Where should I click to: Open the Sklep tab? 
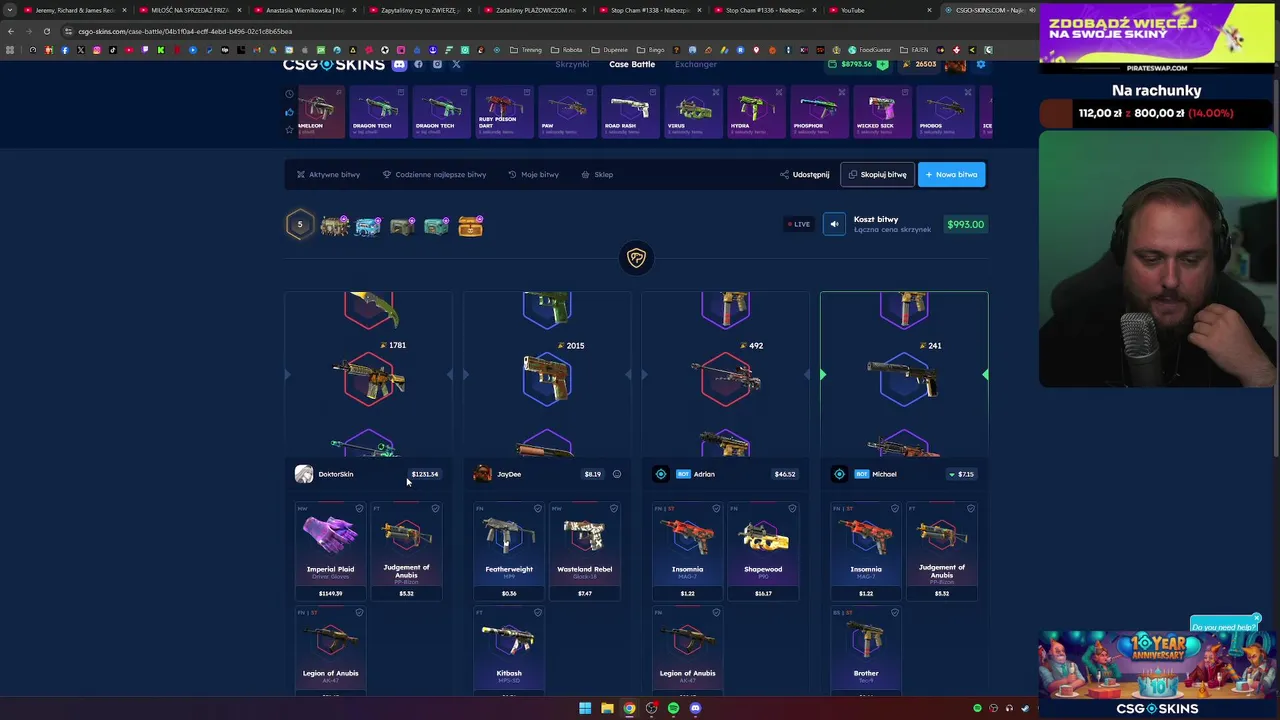pyautogui.click(x=597, y=175)
